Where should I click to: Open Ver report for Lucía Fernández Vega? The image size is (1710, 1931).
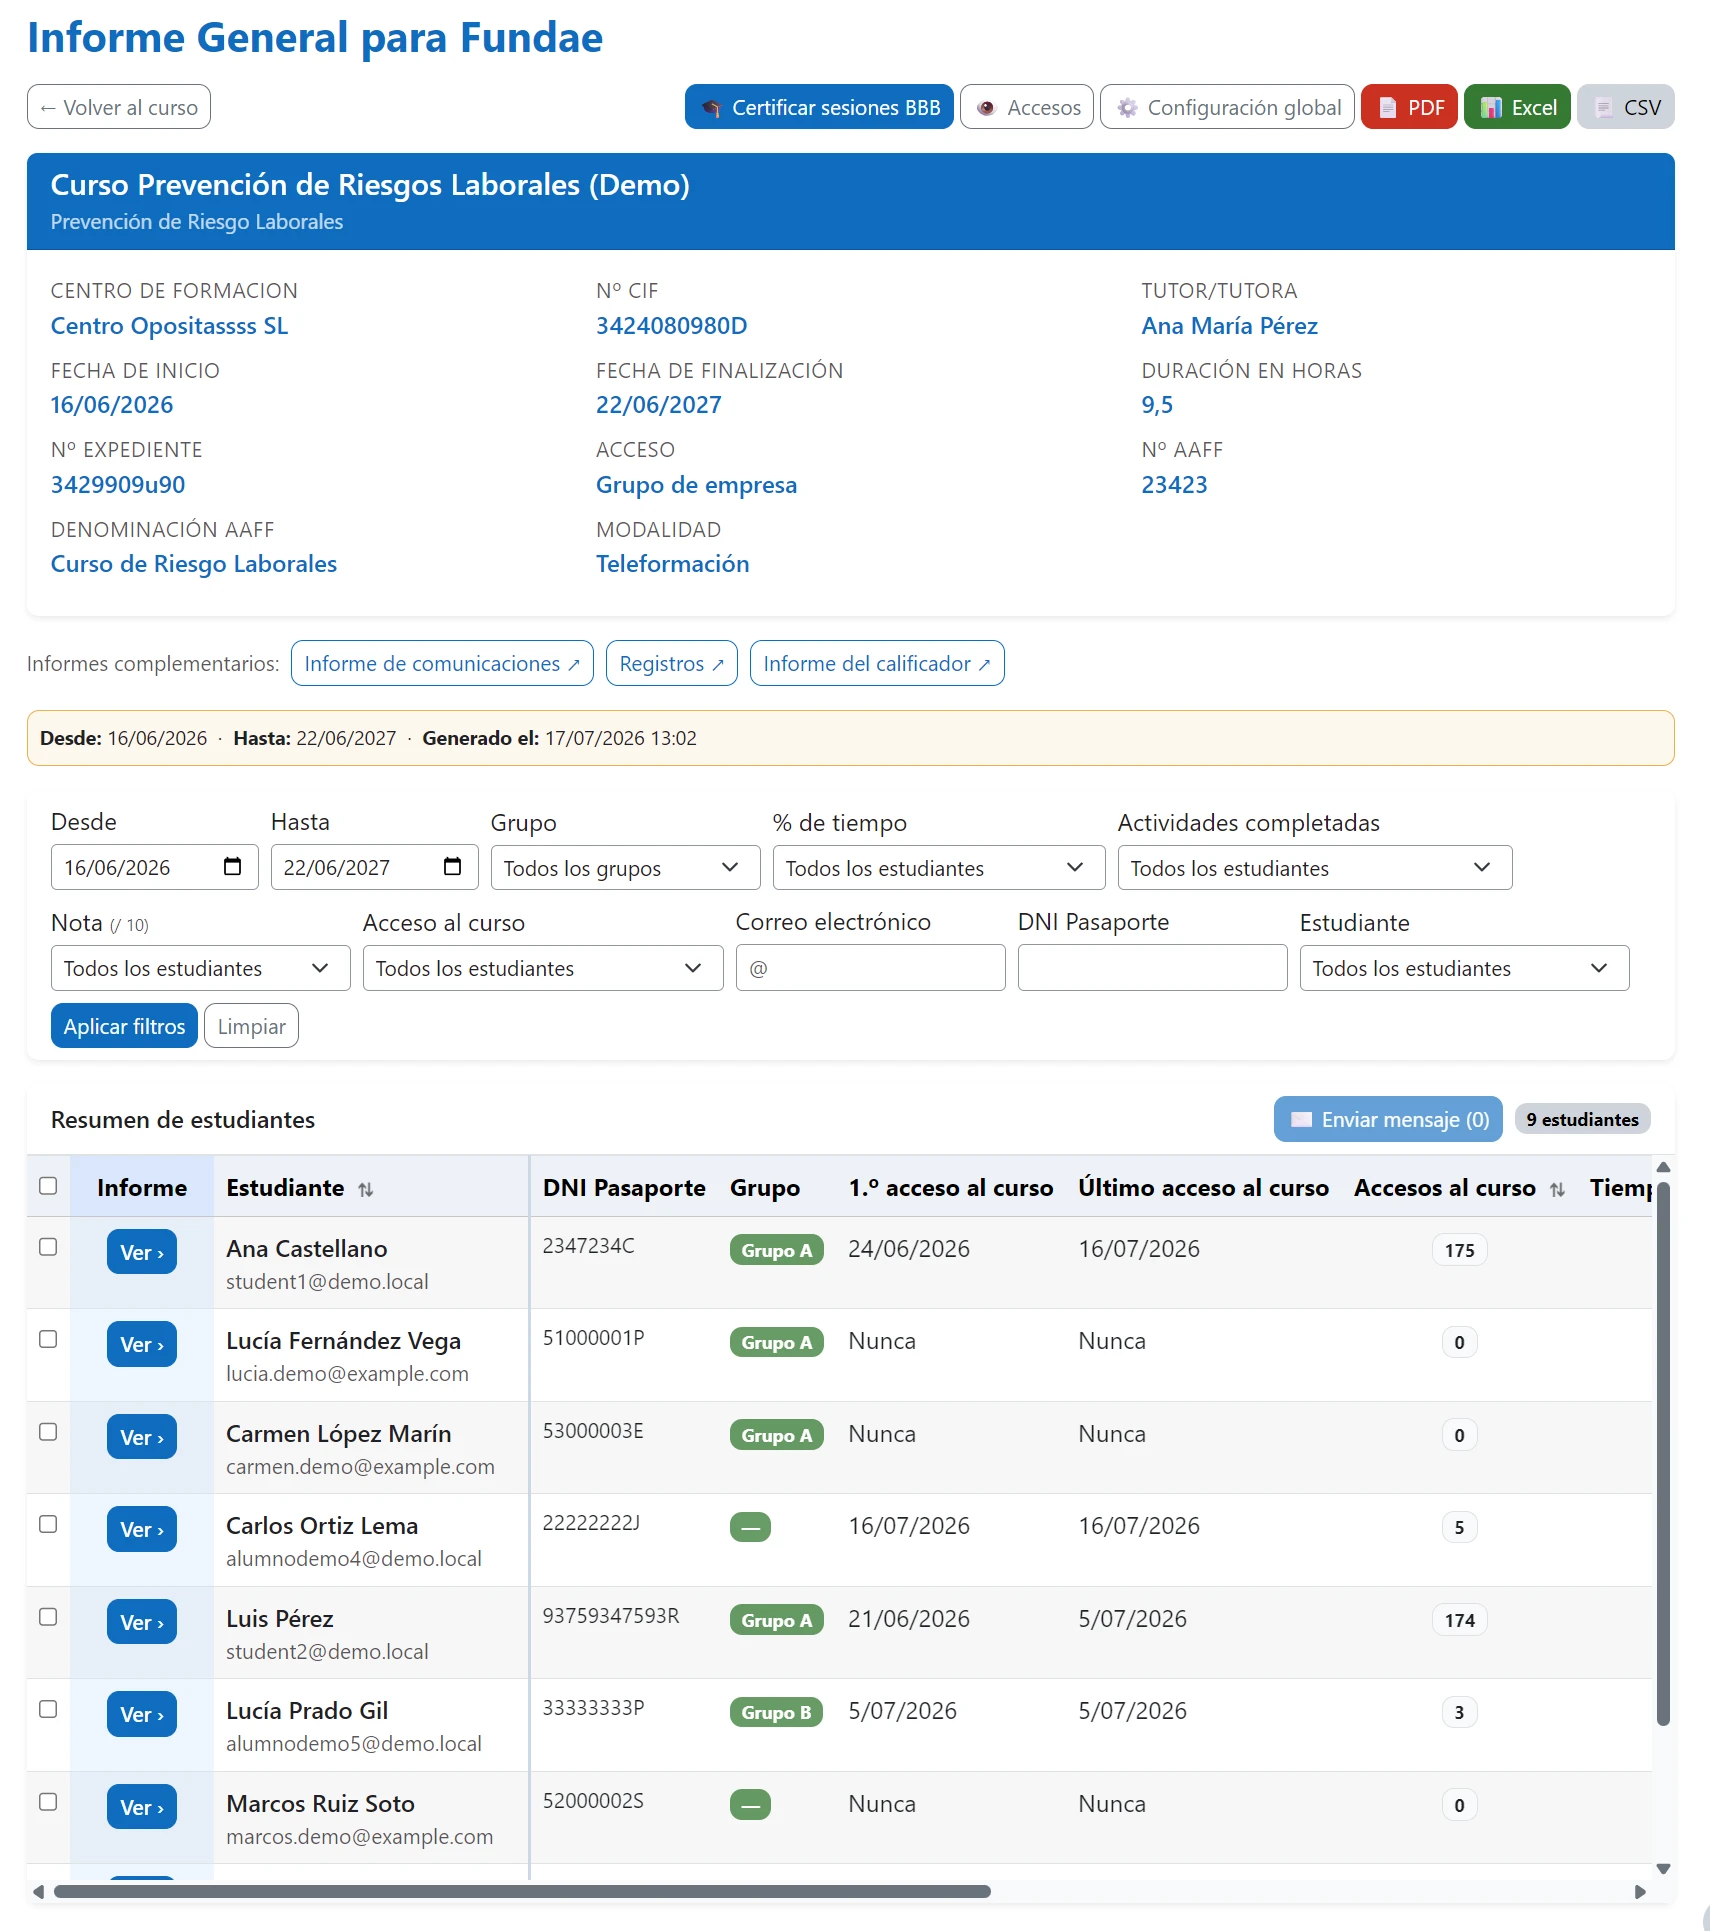coord(142,1344)
